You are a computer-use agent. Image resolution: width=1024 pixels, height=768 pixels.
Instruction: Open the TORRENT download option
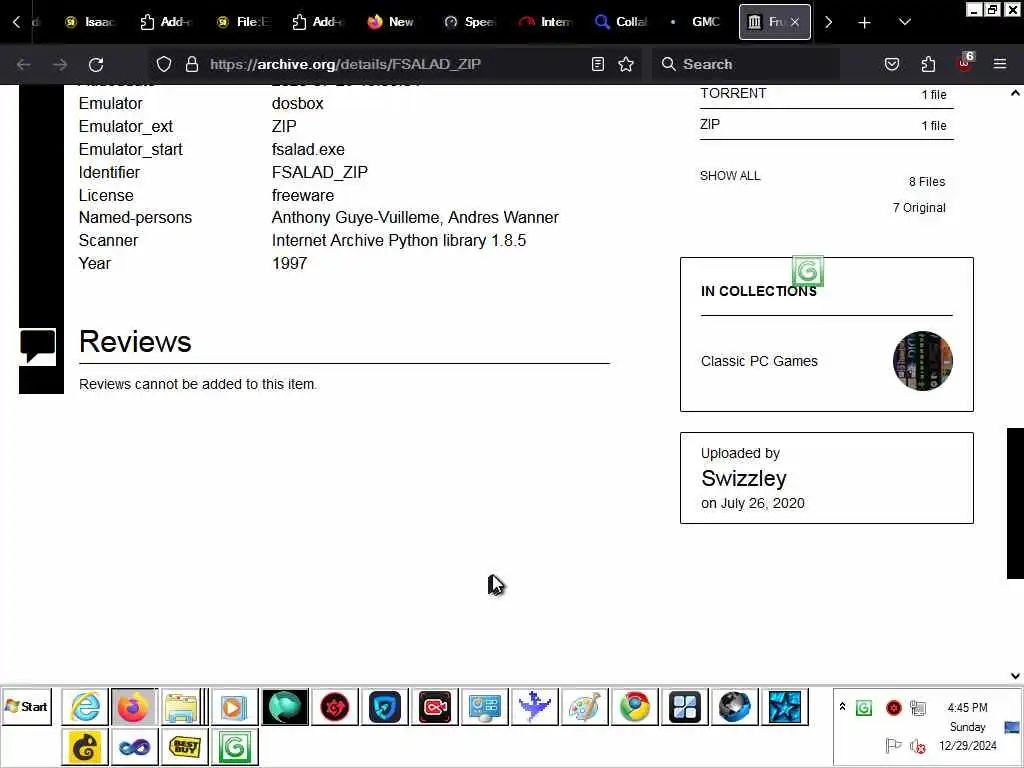(x=826, y=94)
